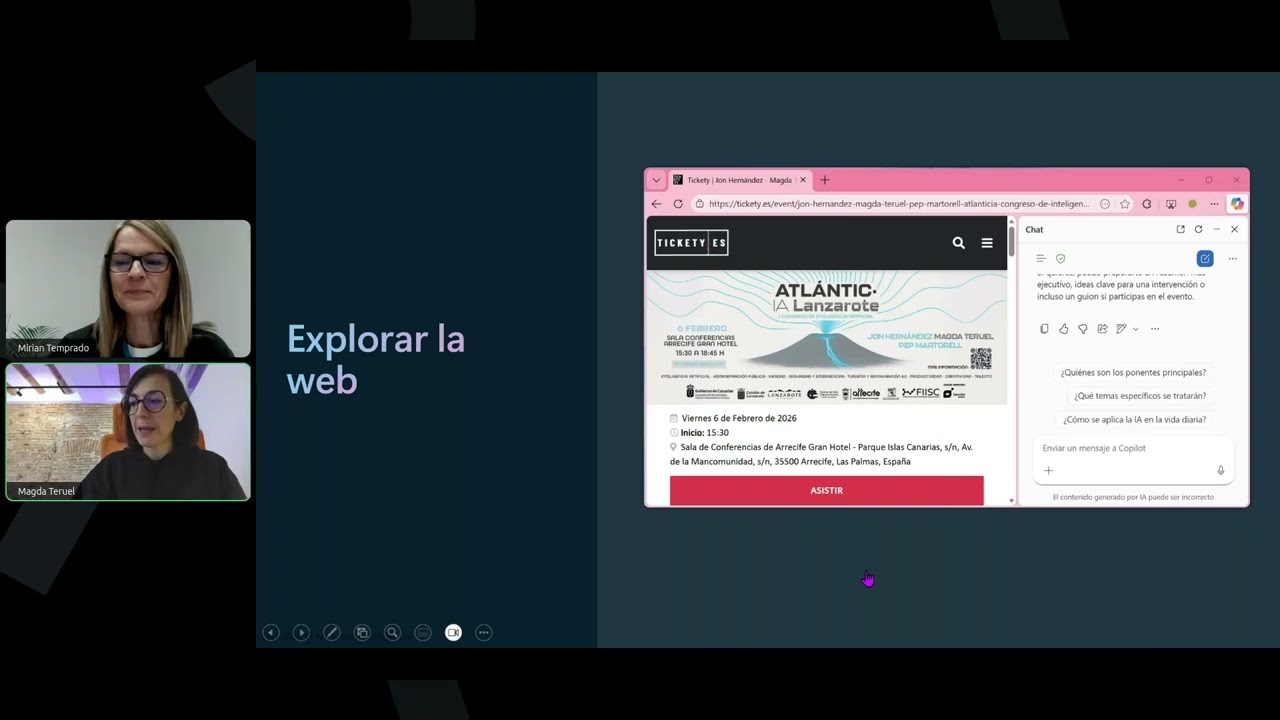The width and height of the screenshot is (1280, 720).
Task: Open the slide zoom magnifier tool
Action: click(x=393, y=632)
